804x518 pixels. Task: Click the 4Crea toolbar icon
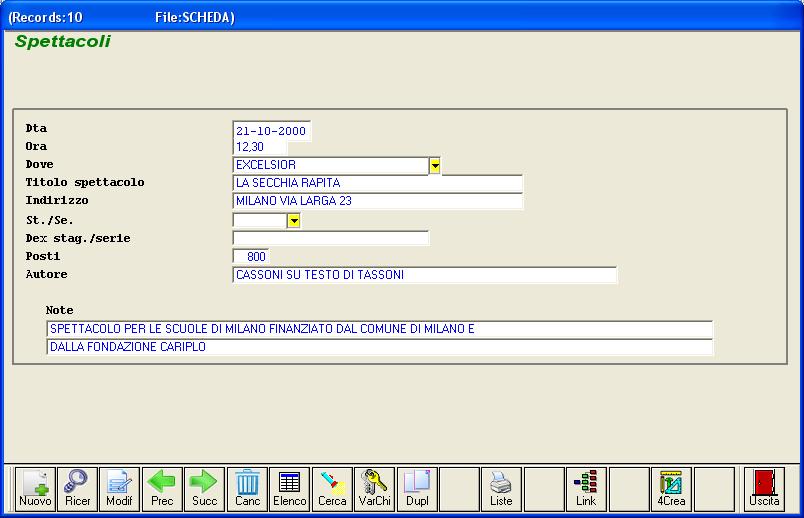click(671, 489)
